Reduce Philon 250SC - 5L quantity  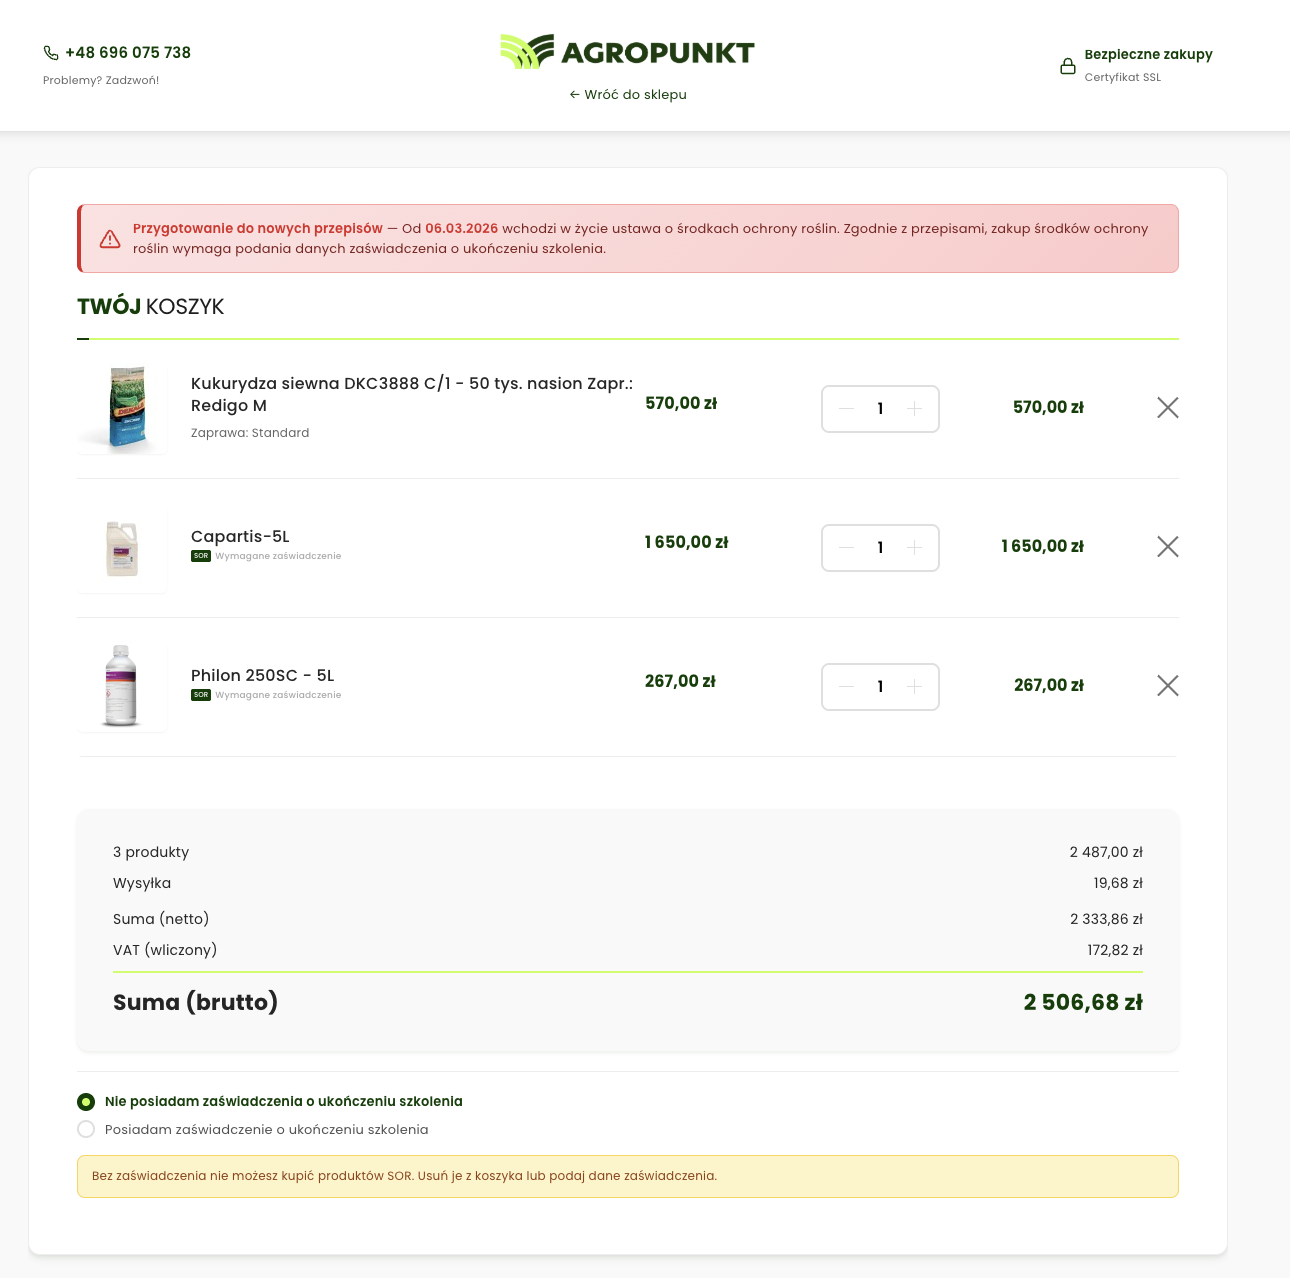847,687
